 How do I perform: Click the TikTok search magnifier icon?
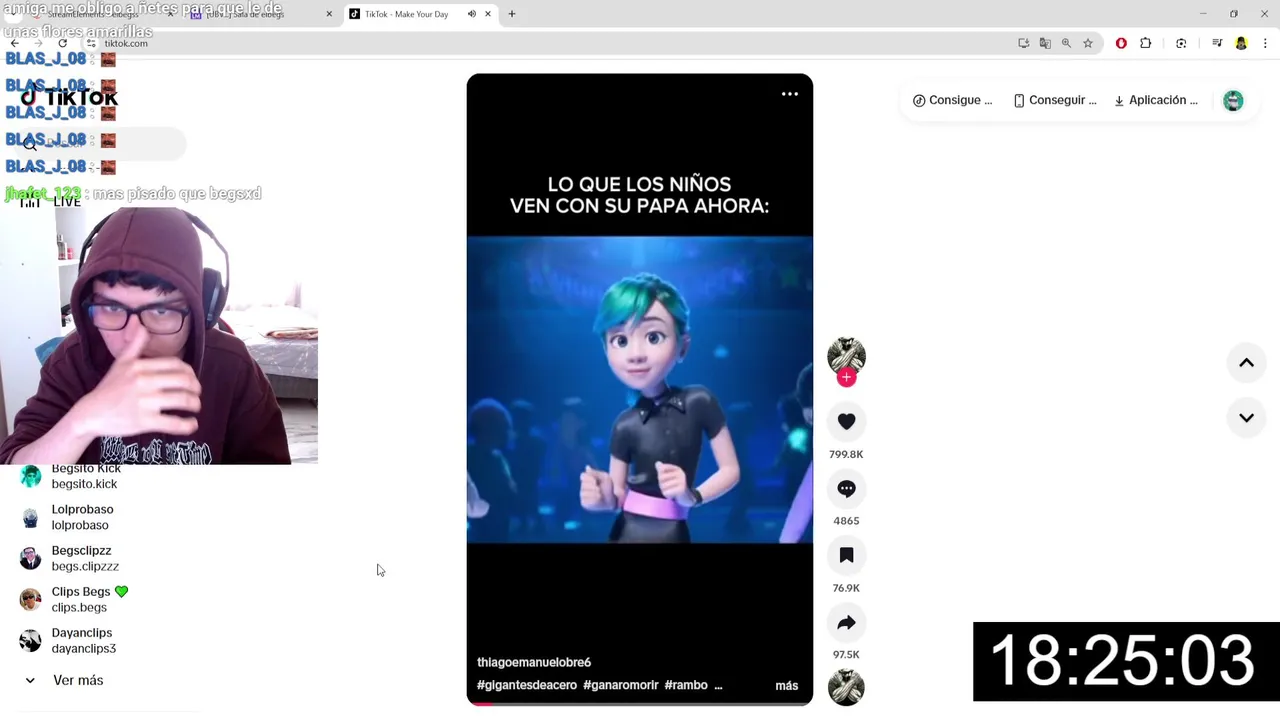[30, 144]
